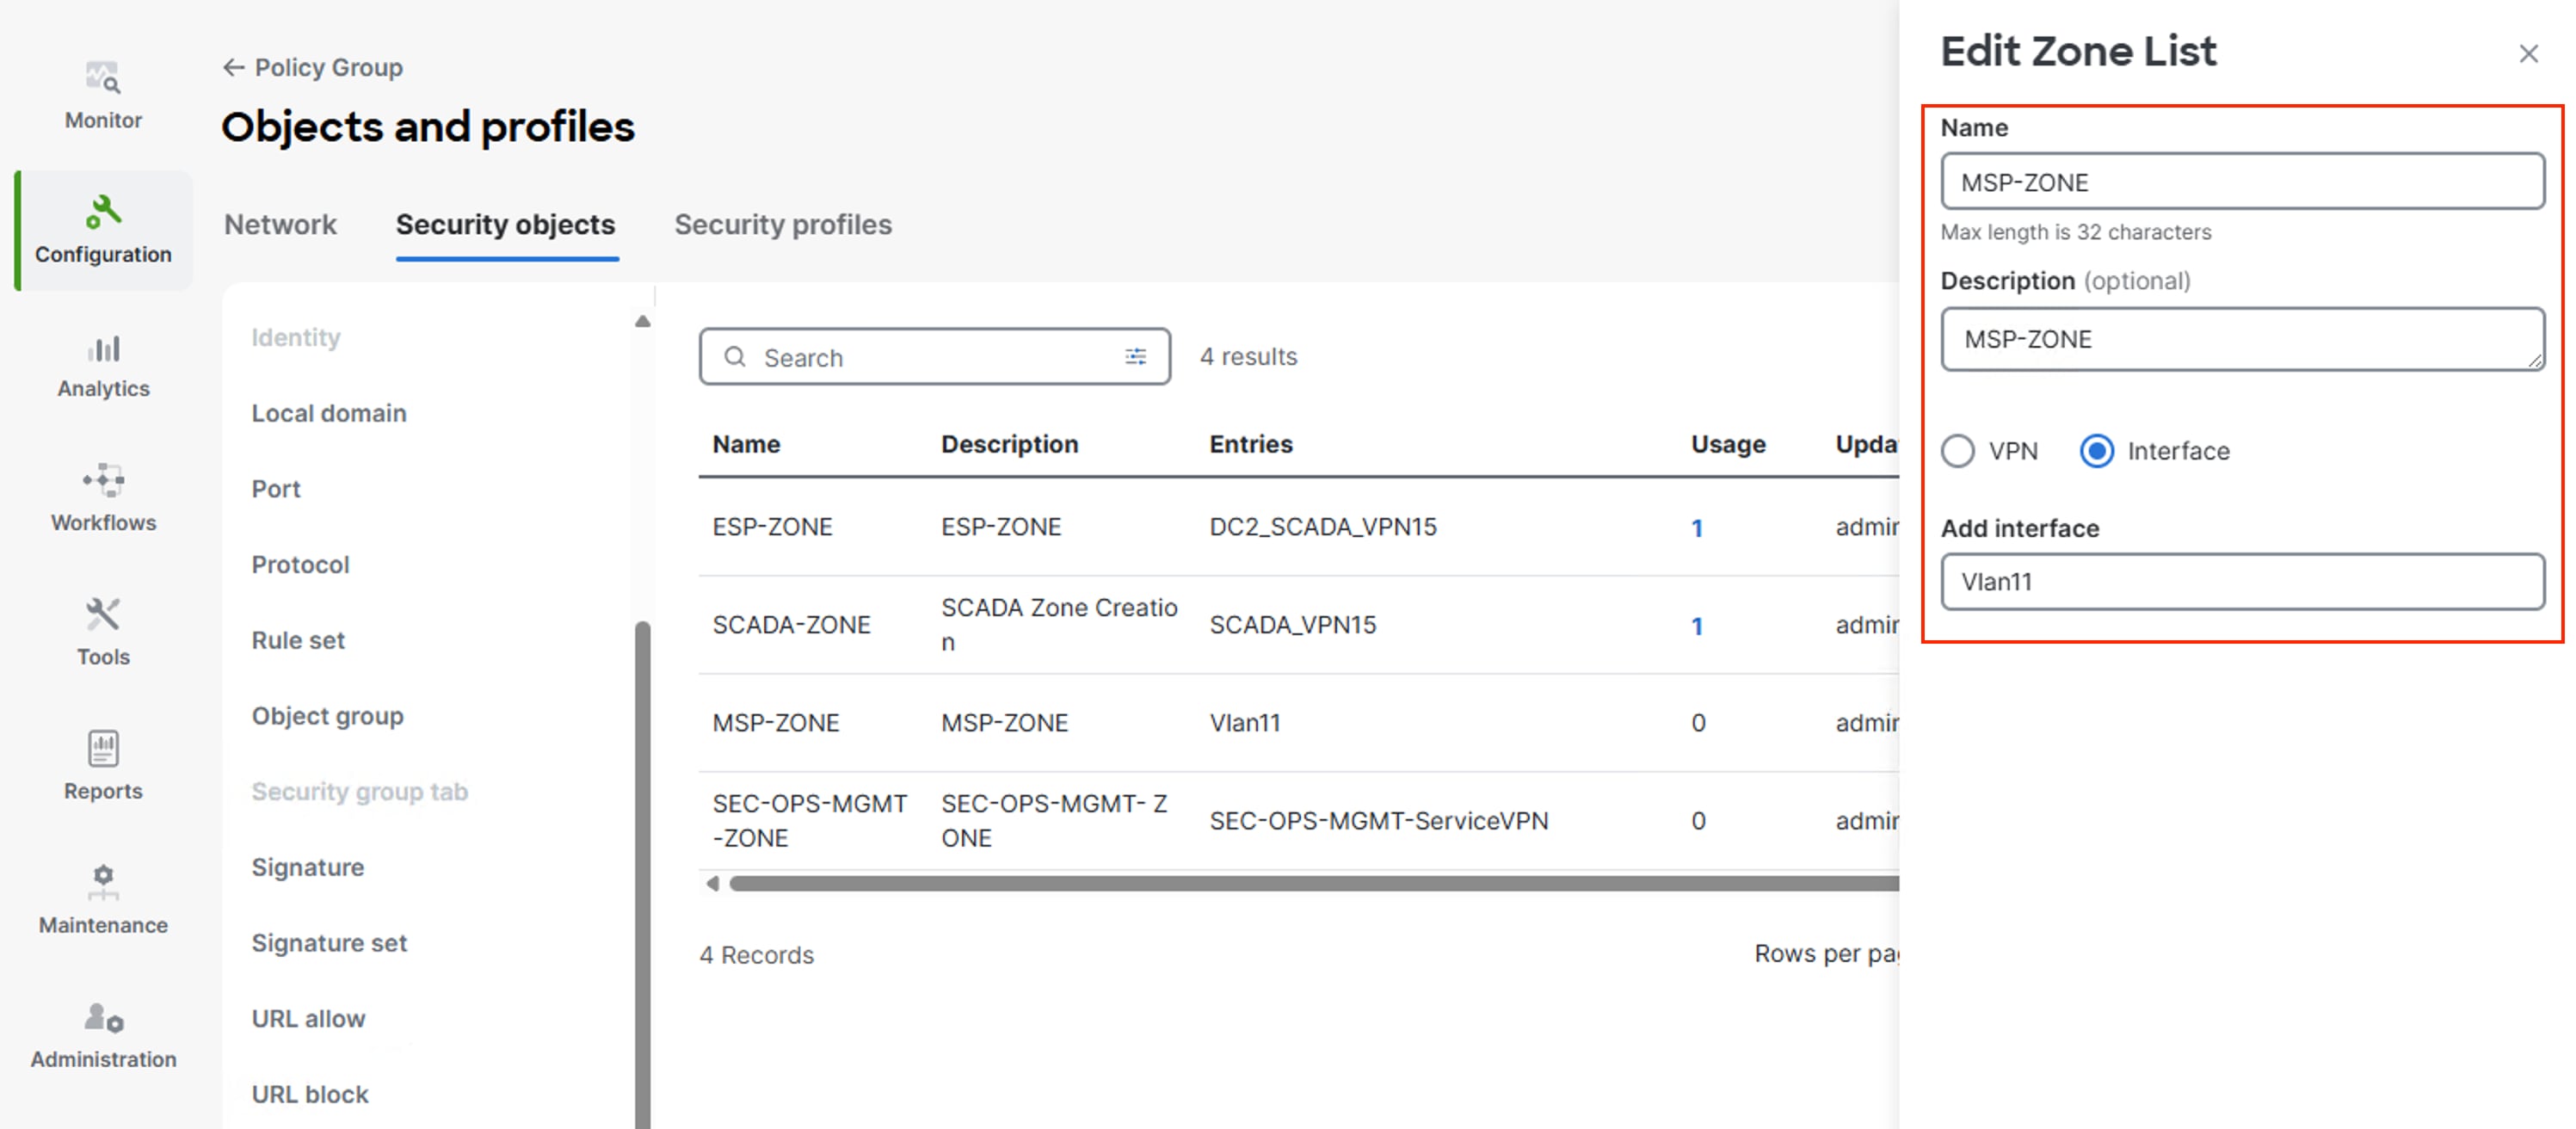Open the Workflows icon

103,481
